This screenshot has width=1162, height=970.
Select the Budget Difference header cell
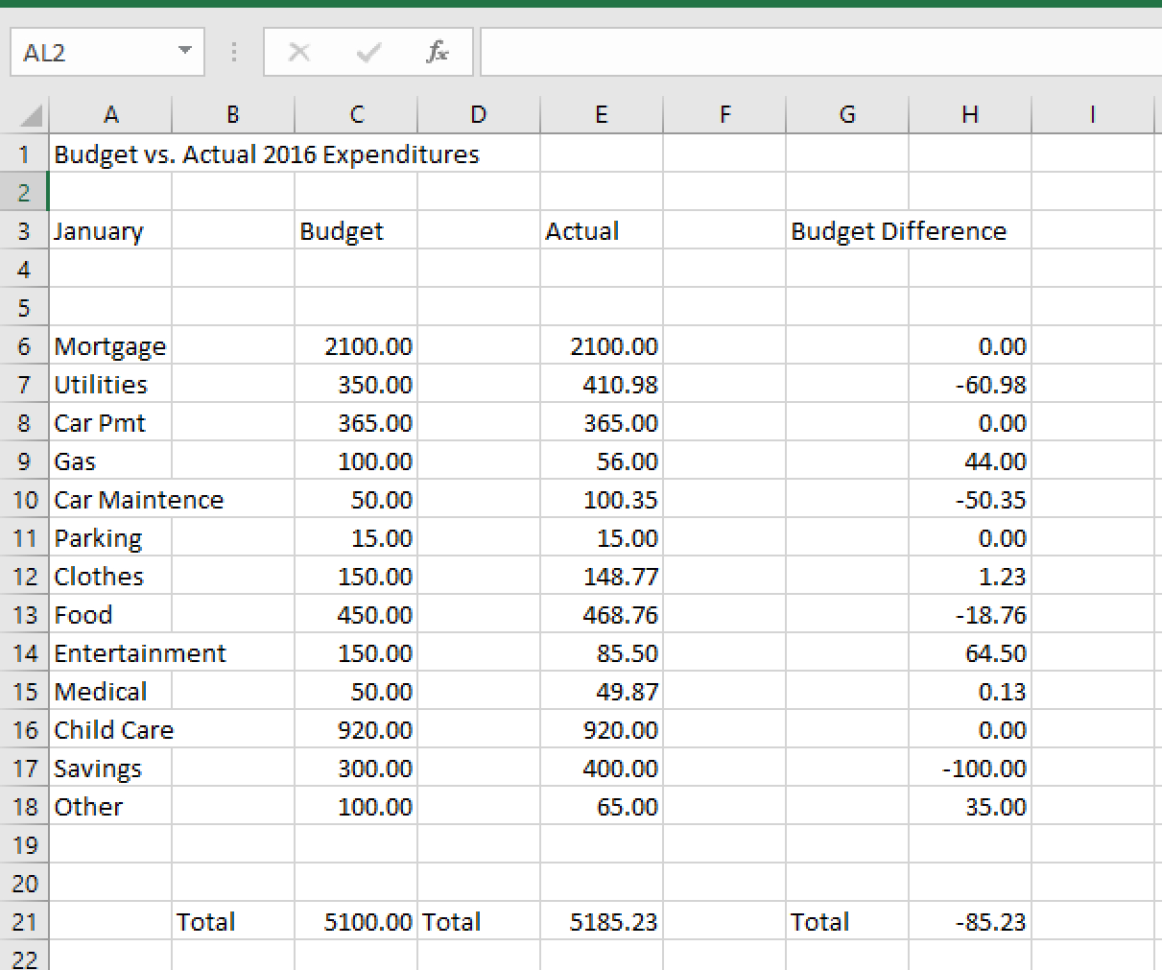[847, 231]
